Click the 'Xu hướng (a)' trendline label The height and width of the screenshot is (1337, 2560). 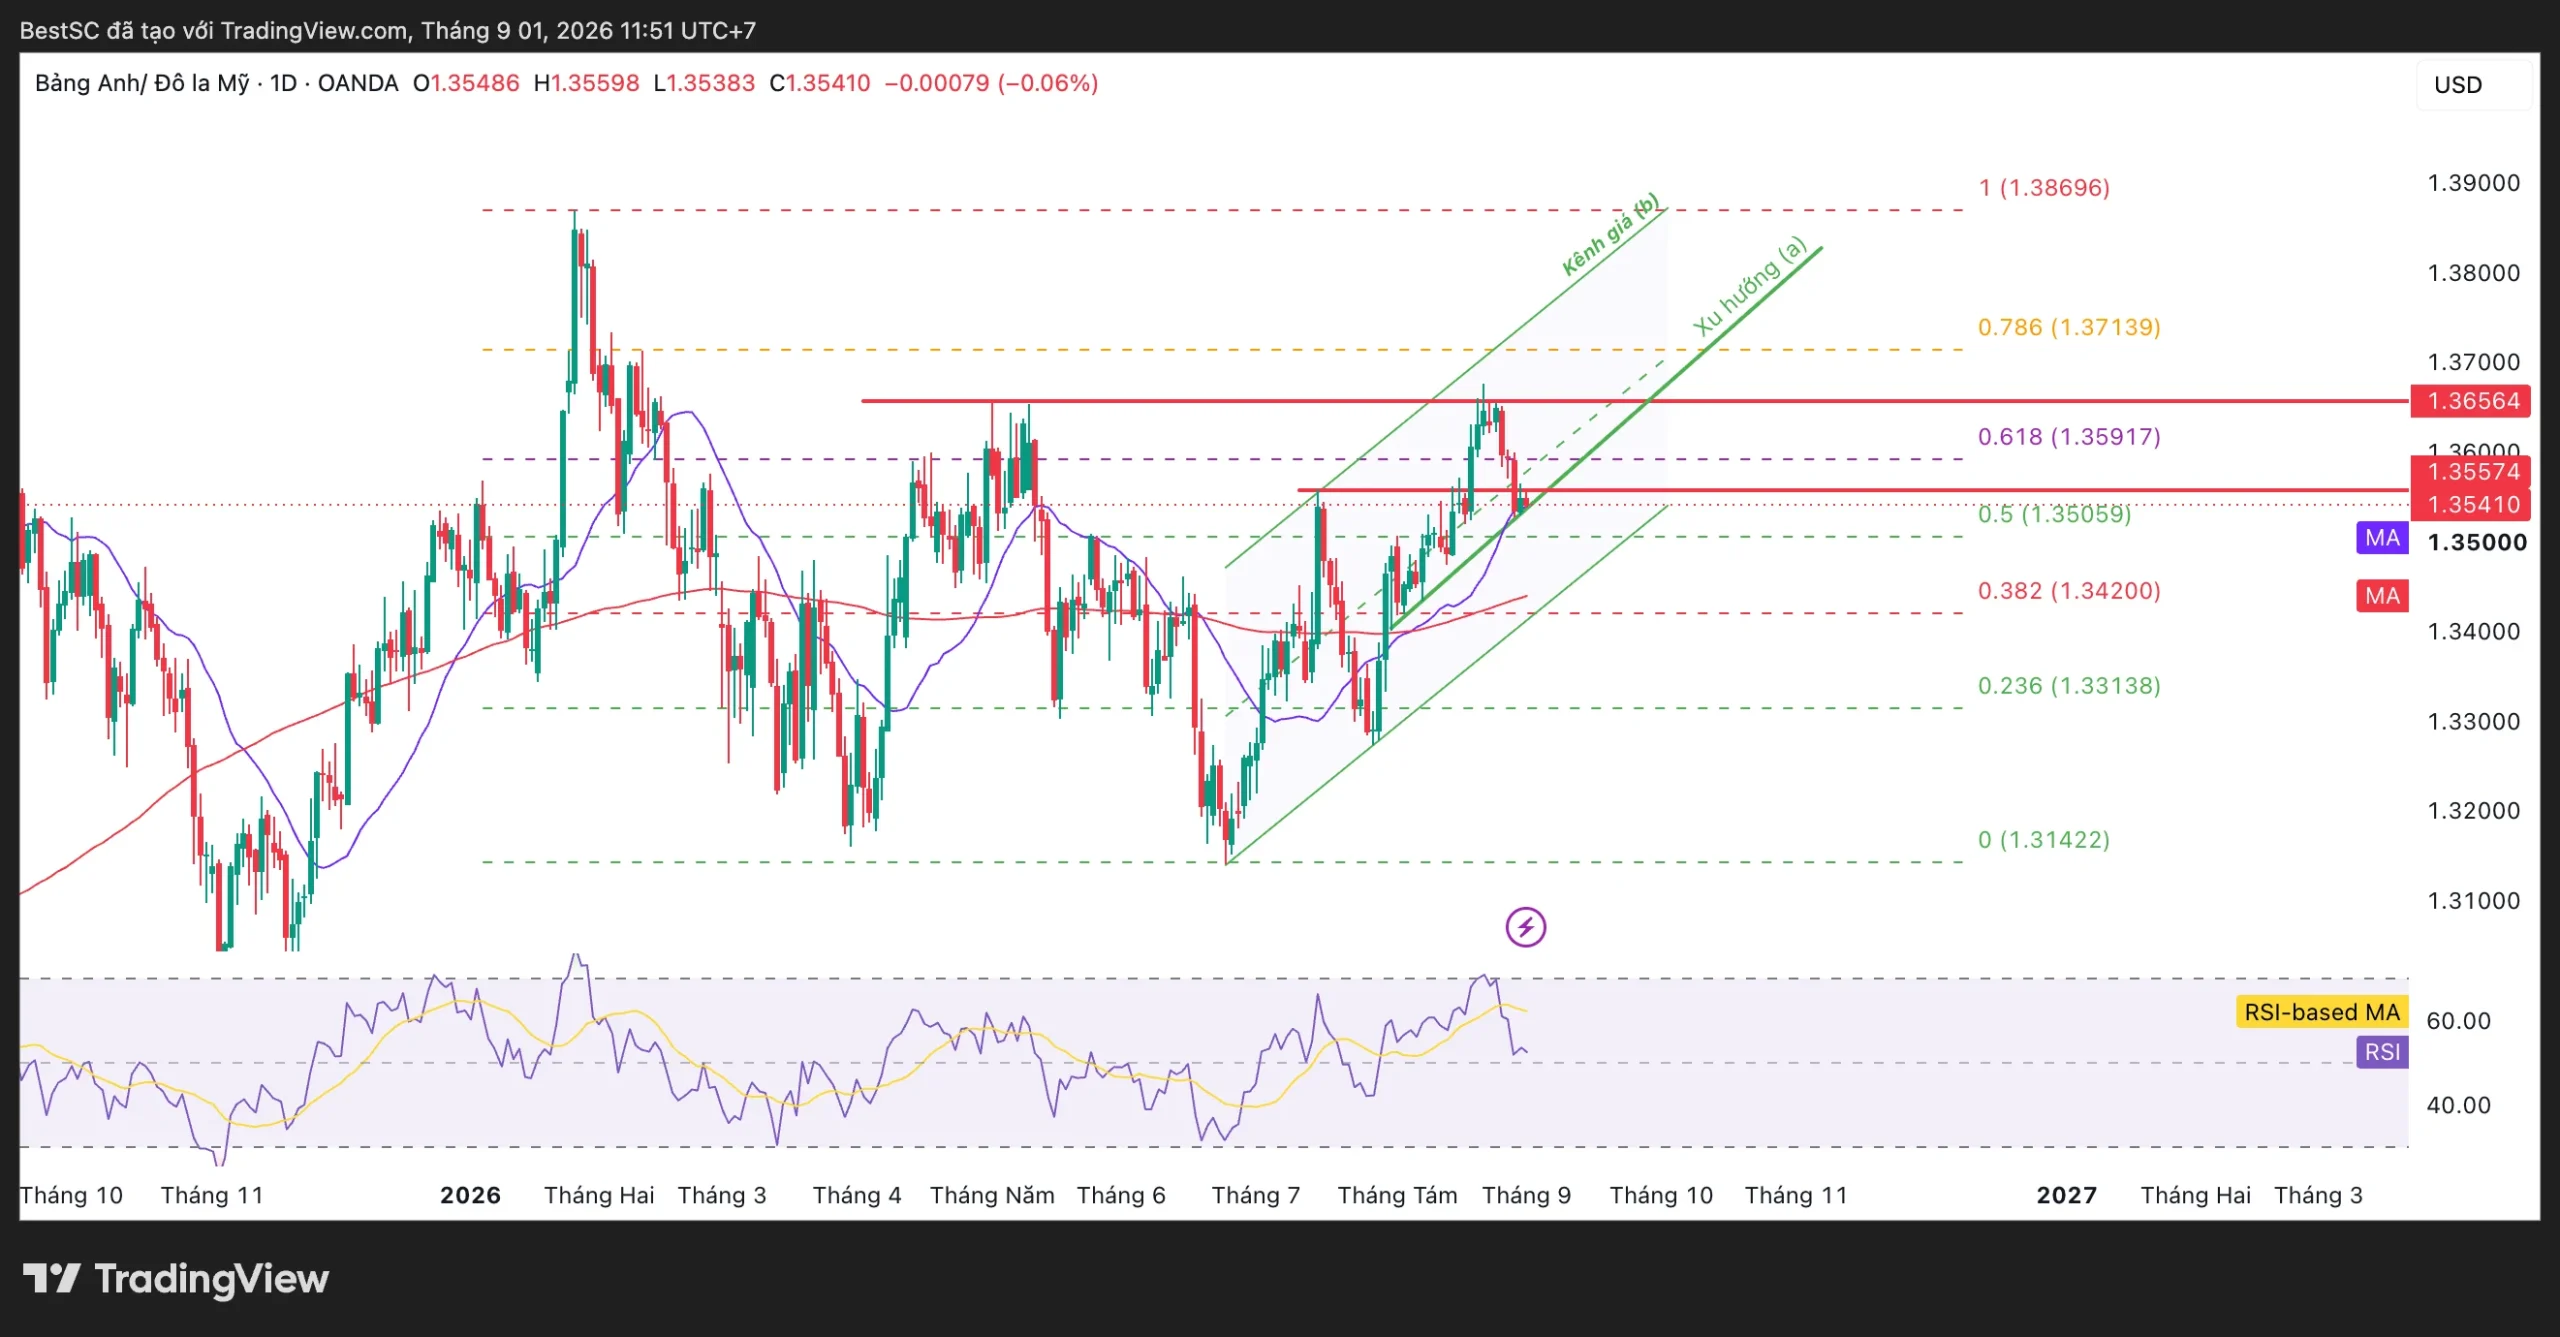tap(1750, 286)
